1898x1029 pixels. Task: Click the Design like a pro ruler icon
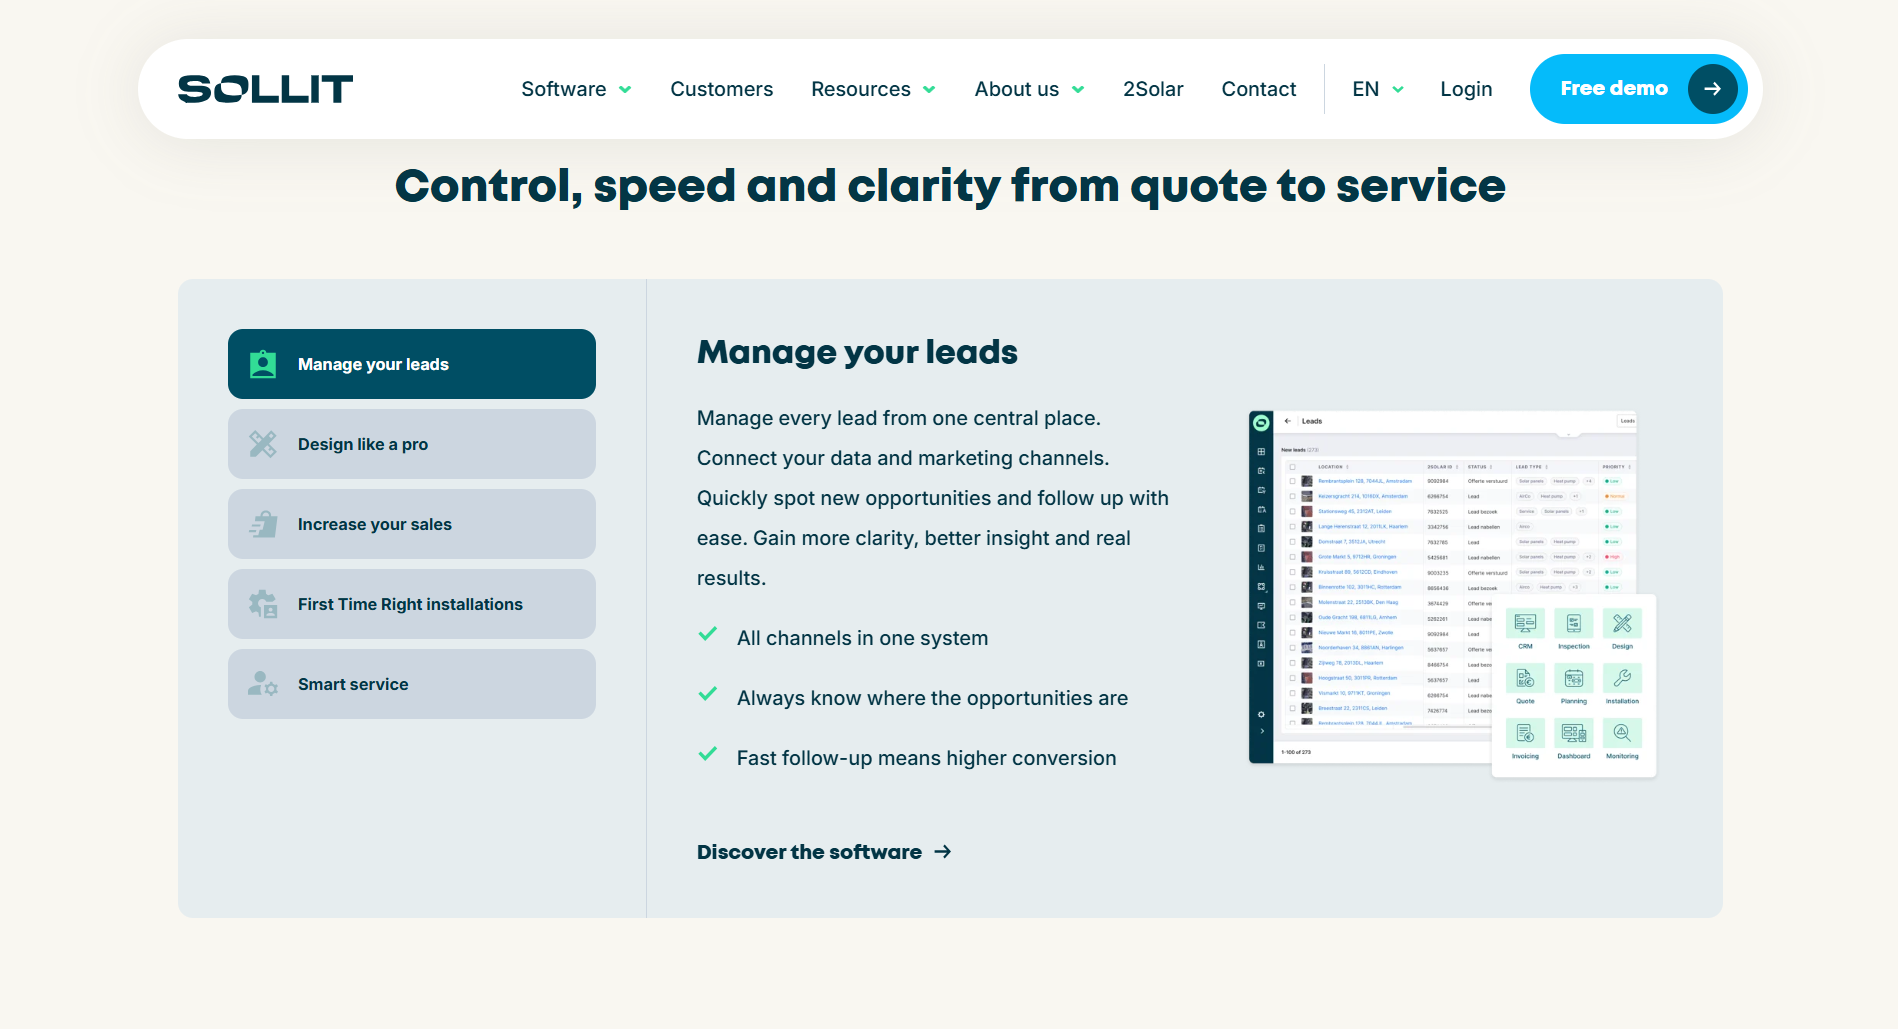click(x=263, y=444)
